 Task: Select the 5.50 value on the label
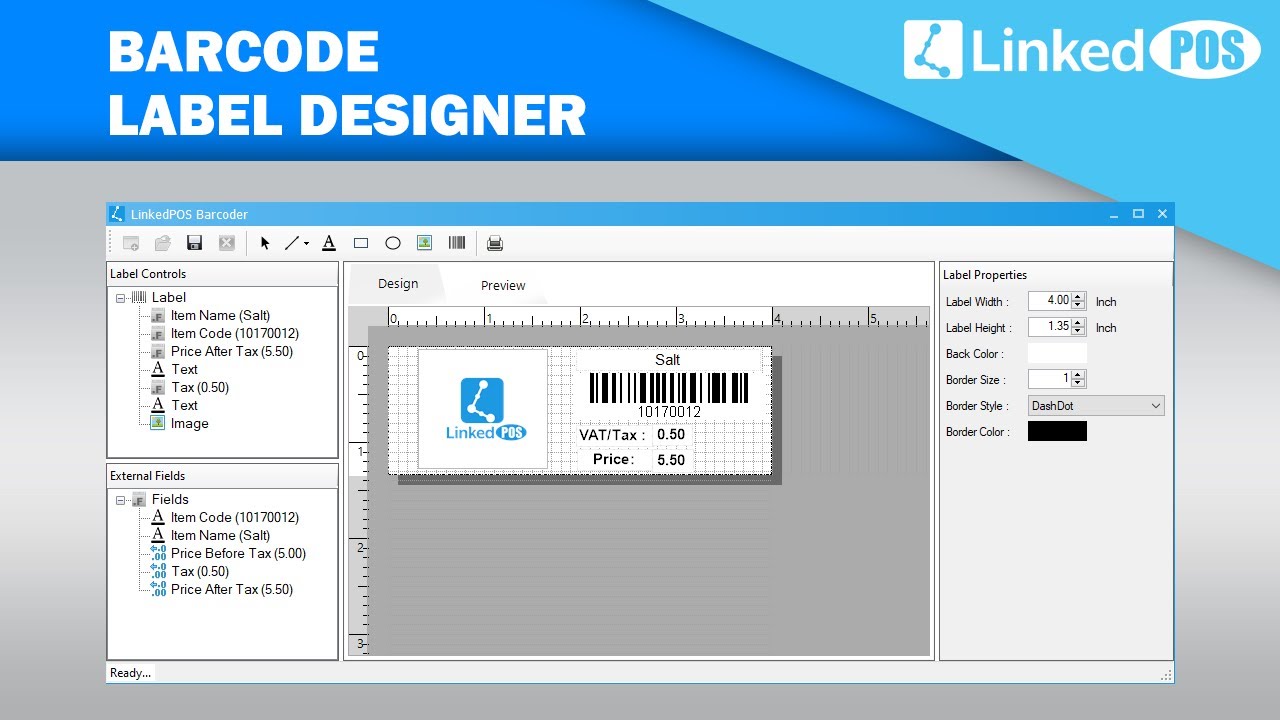(671, 460)
